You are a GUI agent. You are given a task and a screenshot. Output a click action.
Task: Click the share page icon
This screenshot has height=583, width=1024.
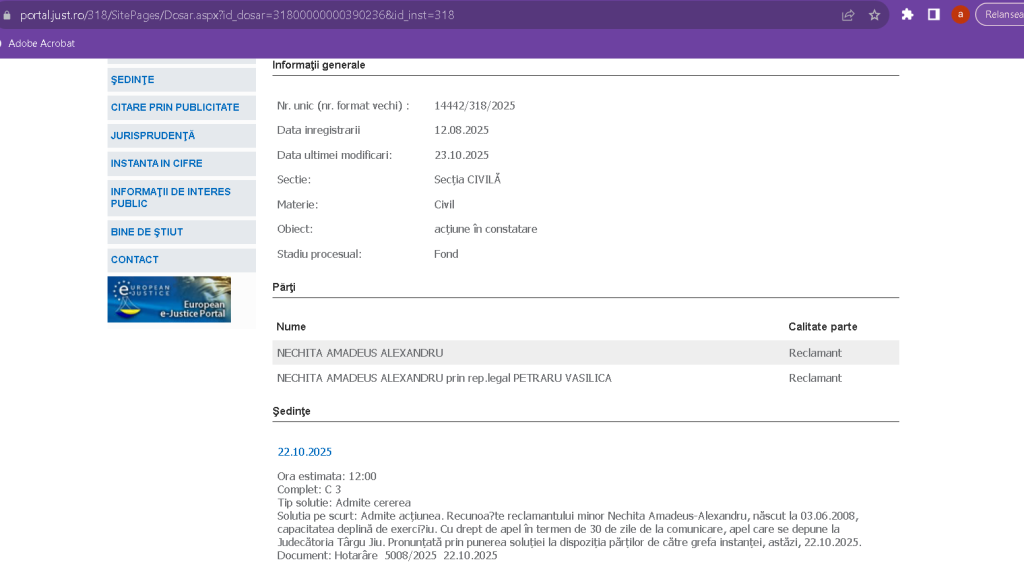click(x=848, y=15)
